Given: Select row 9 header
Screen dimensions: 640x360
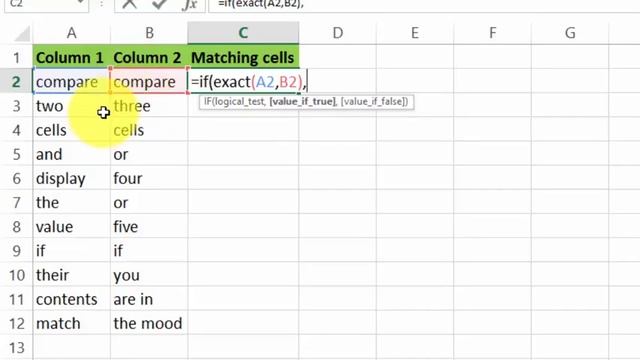Looking at the screenshot, I should 16,251.
